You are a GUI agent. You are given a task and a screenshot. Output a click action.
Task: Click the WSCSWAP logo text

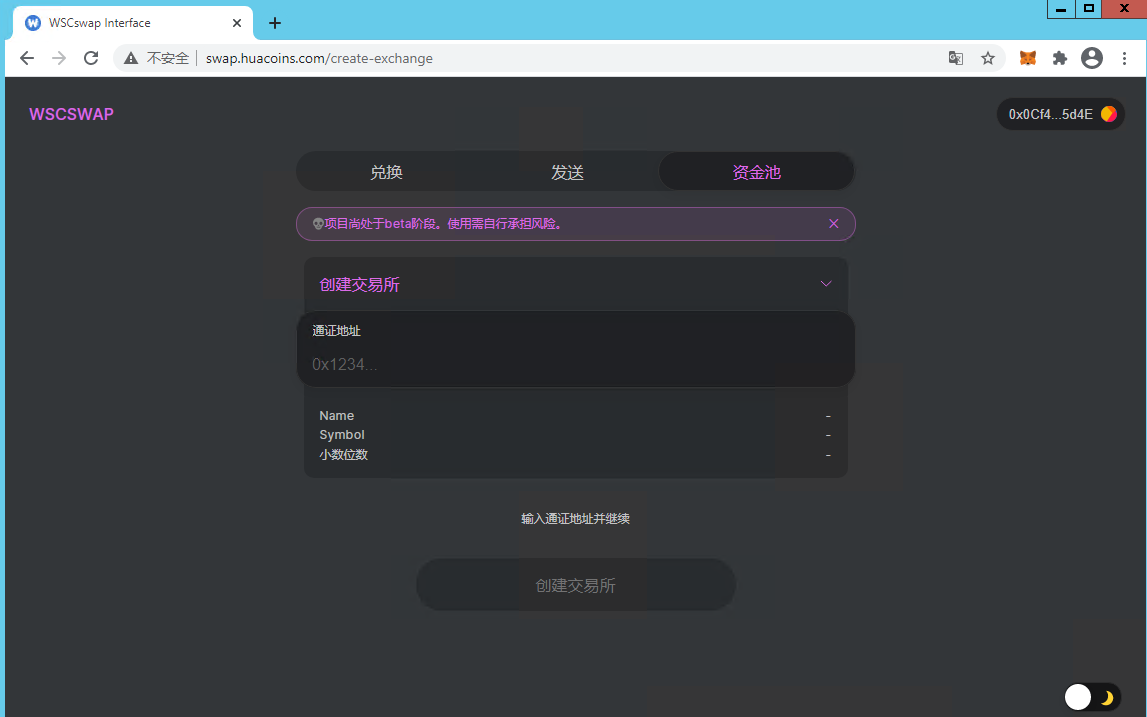(72, 114)
